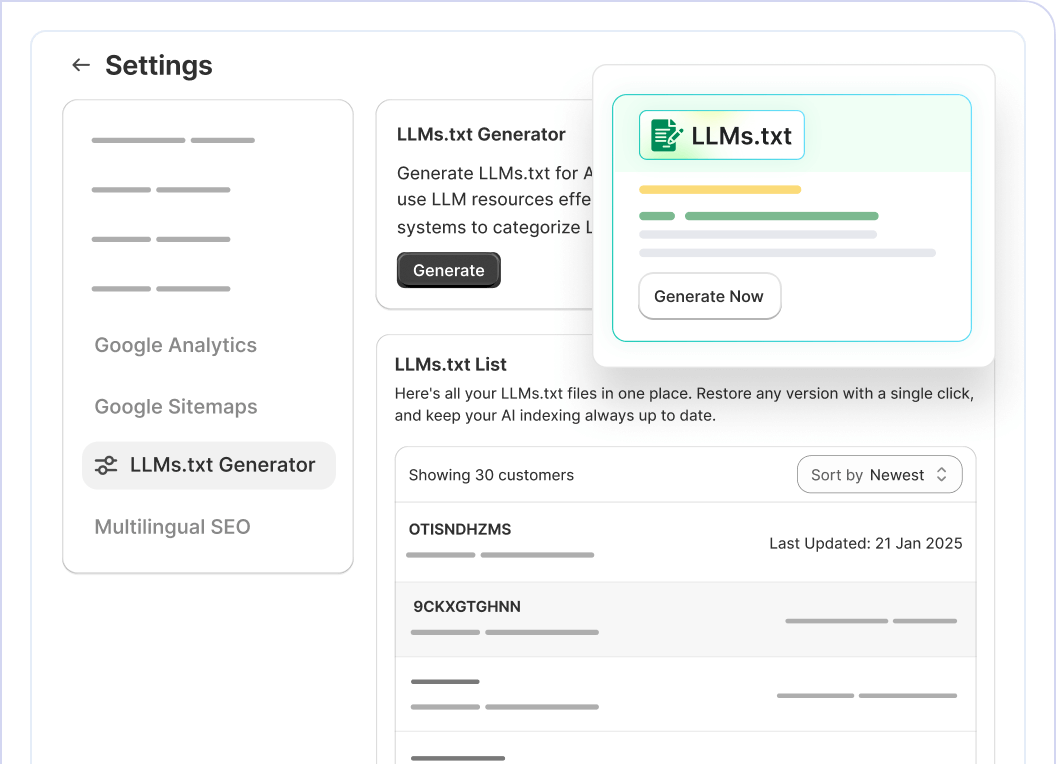Click the Settings page title
Screen dimensions: 1056x764
click(158, 65)
